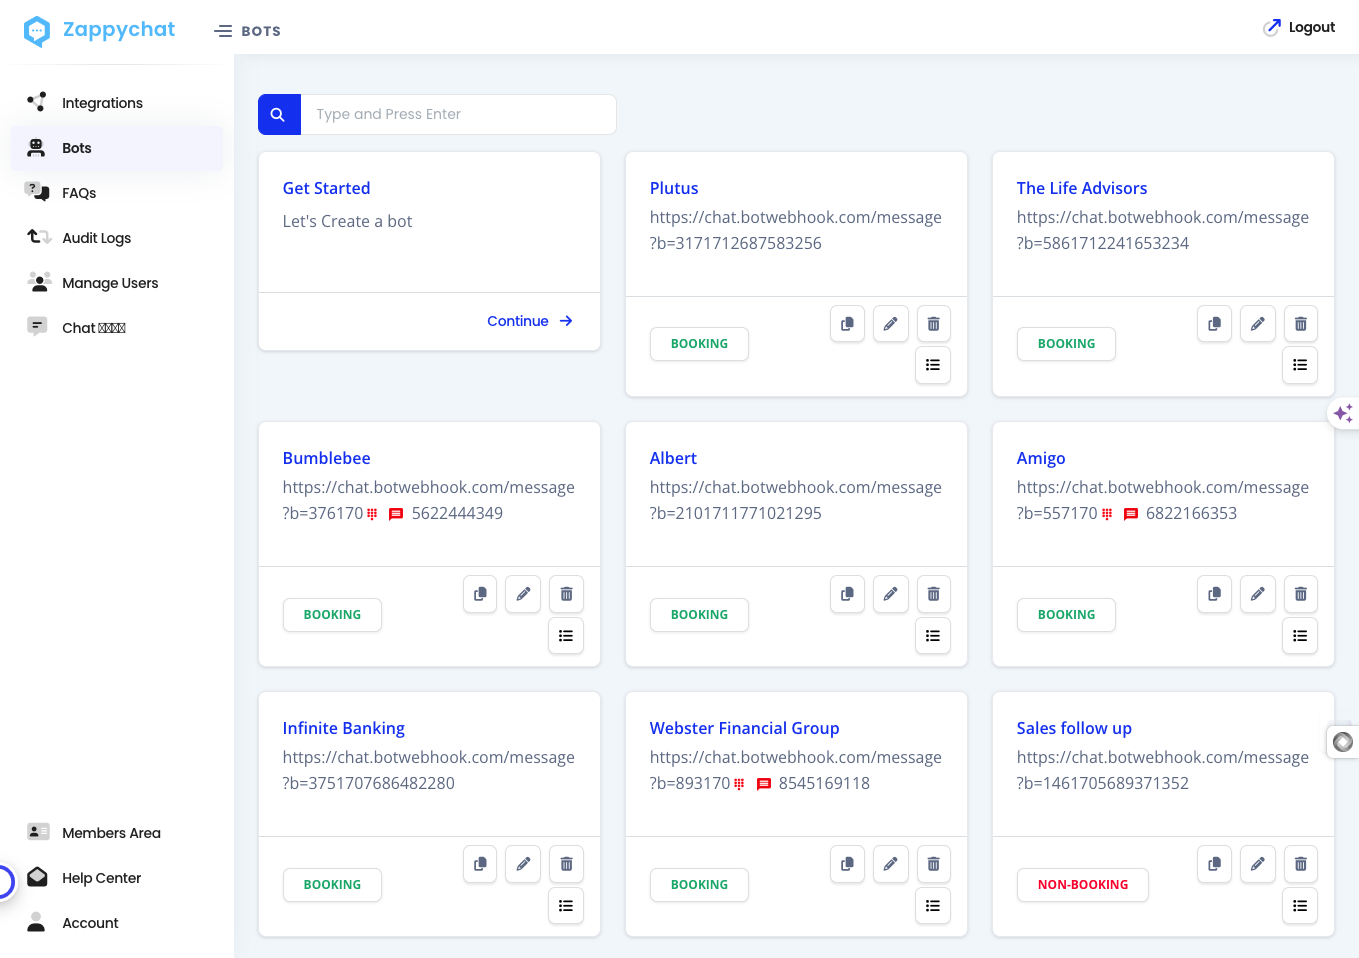Click the sparkle AI assistant floating icon
Screen dimensions: 1359x958
tap(1343, 413)
